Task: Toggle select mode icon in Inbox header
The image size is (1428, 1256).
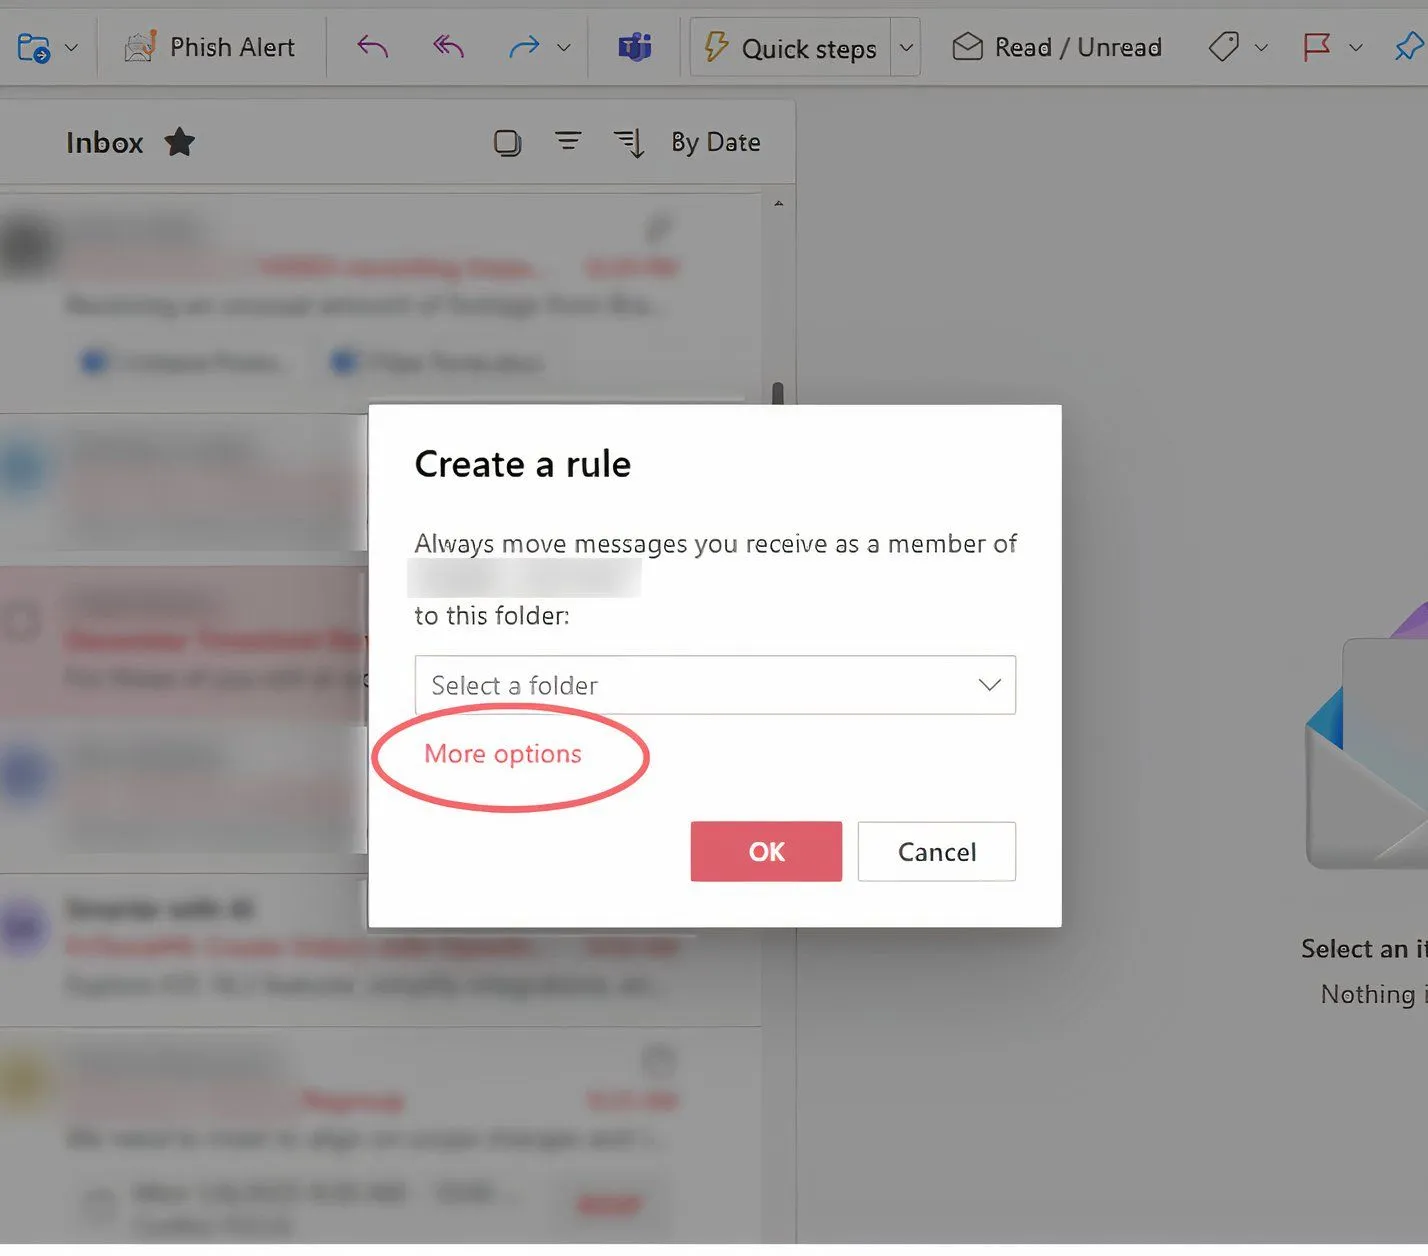Action: 508,143
